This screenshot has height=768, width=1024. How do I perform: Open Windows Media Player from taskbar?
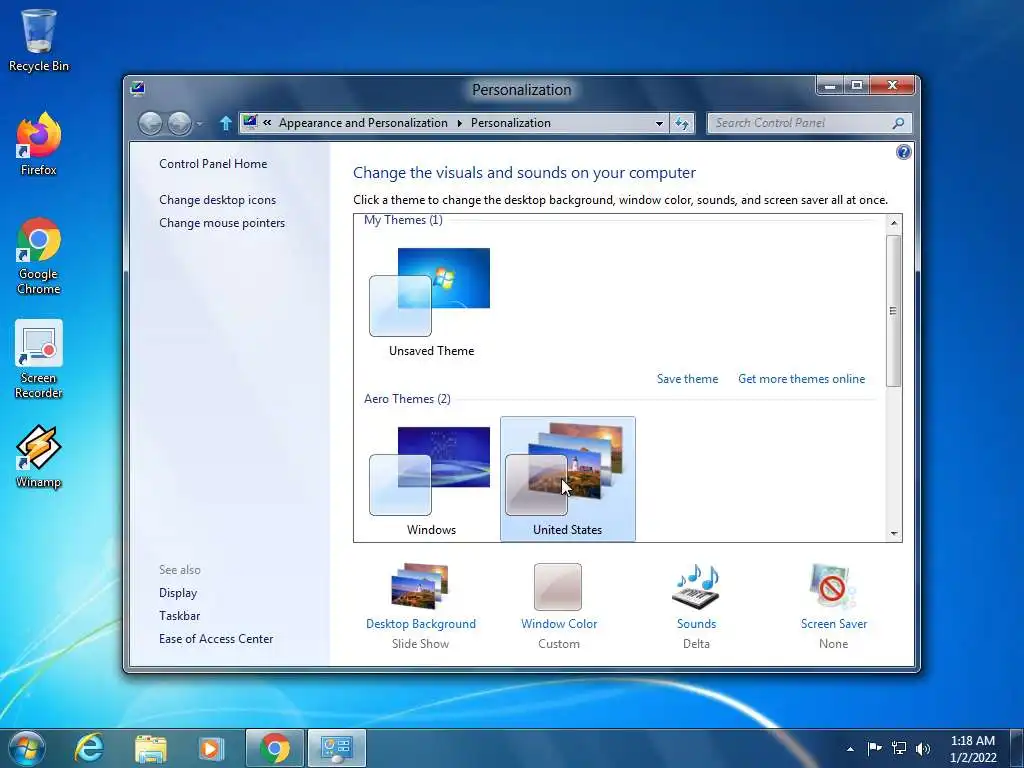(x=211, y=748)
